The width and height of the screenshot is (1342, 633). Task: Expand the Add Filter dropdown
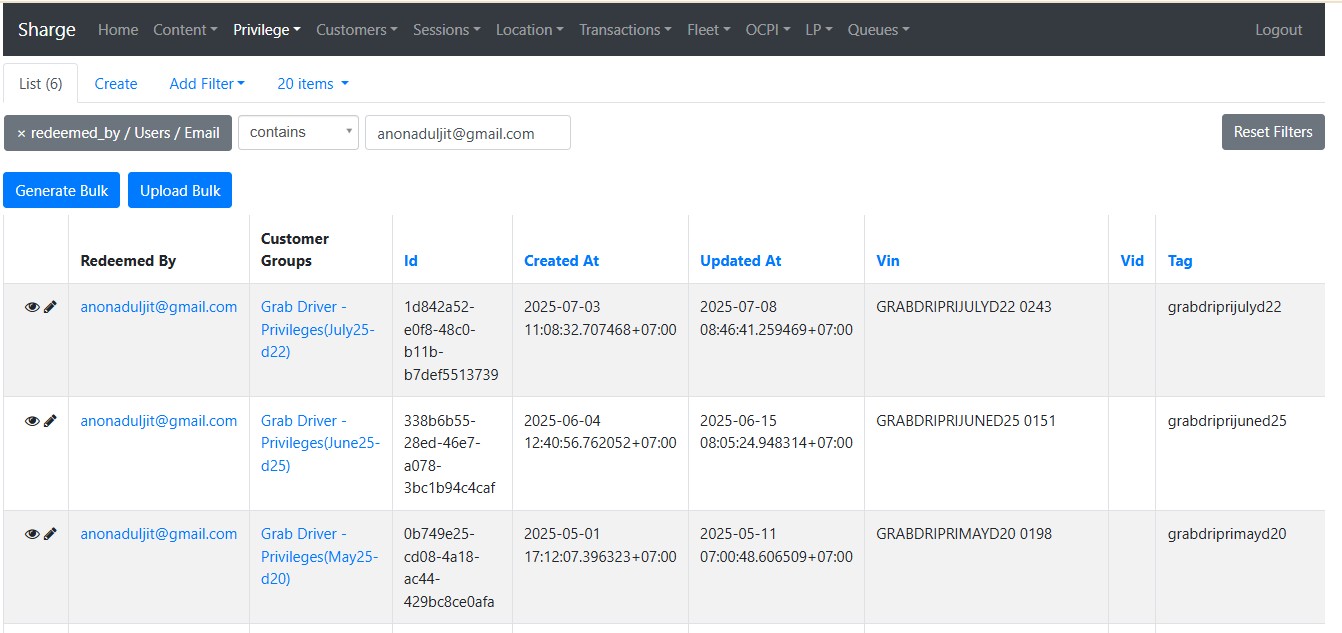(206, 84)
